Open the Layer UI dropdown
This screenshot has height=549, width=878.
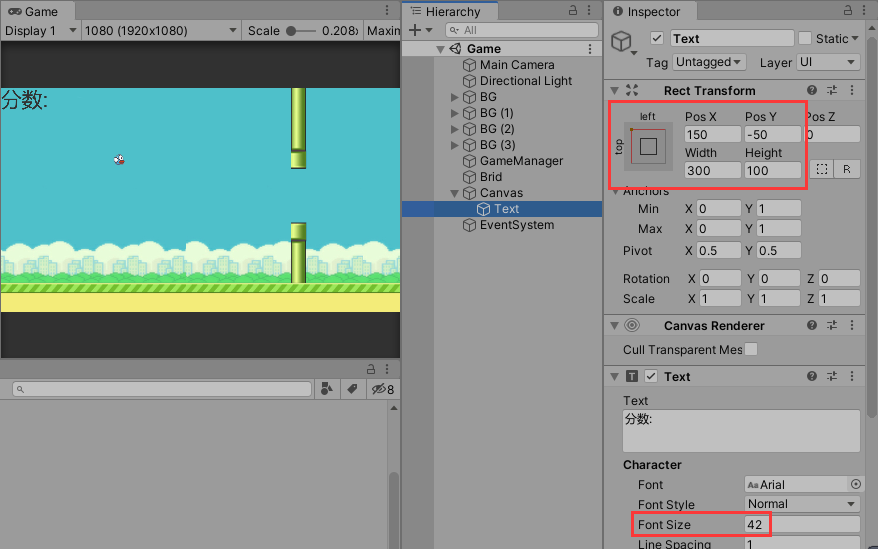pos(828,62)
